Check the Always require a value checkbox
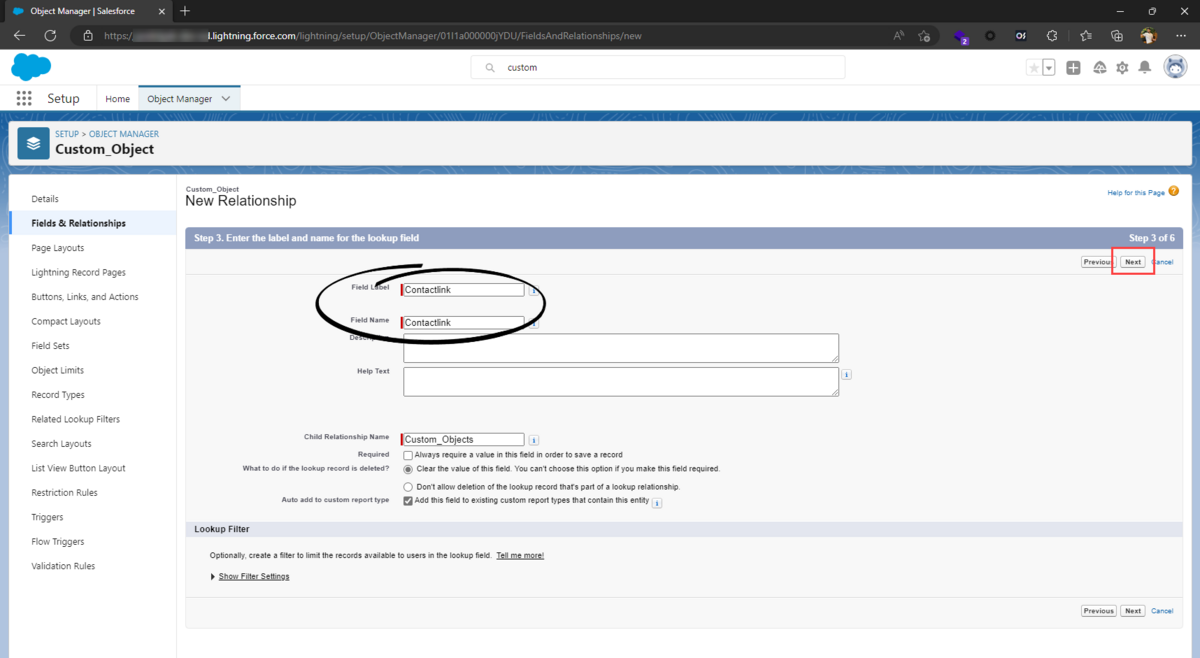The width and height of the screenshot is (1200, 658). click(408, 455)
